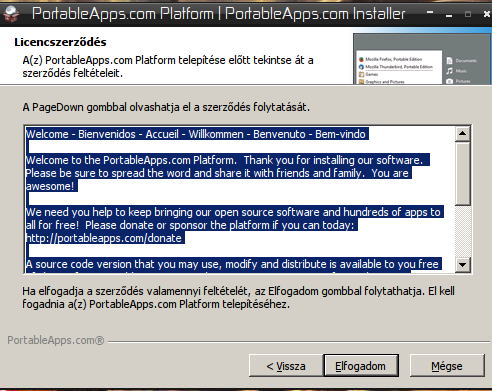This screenshot has width=492, height=391.
Task: Click the 'A PageDown gombbal' instruction text
Action: pos(166,107)
